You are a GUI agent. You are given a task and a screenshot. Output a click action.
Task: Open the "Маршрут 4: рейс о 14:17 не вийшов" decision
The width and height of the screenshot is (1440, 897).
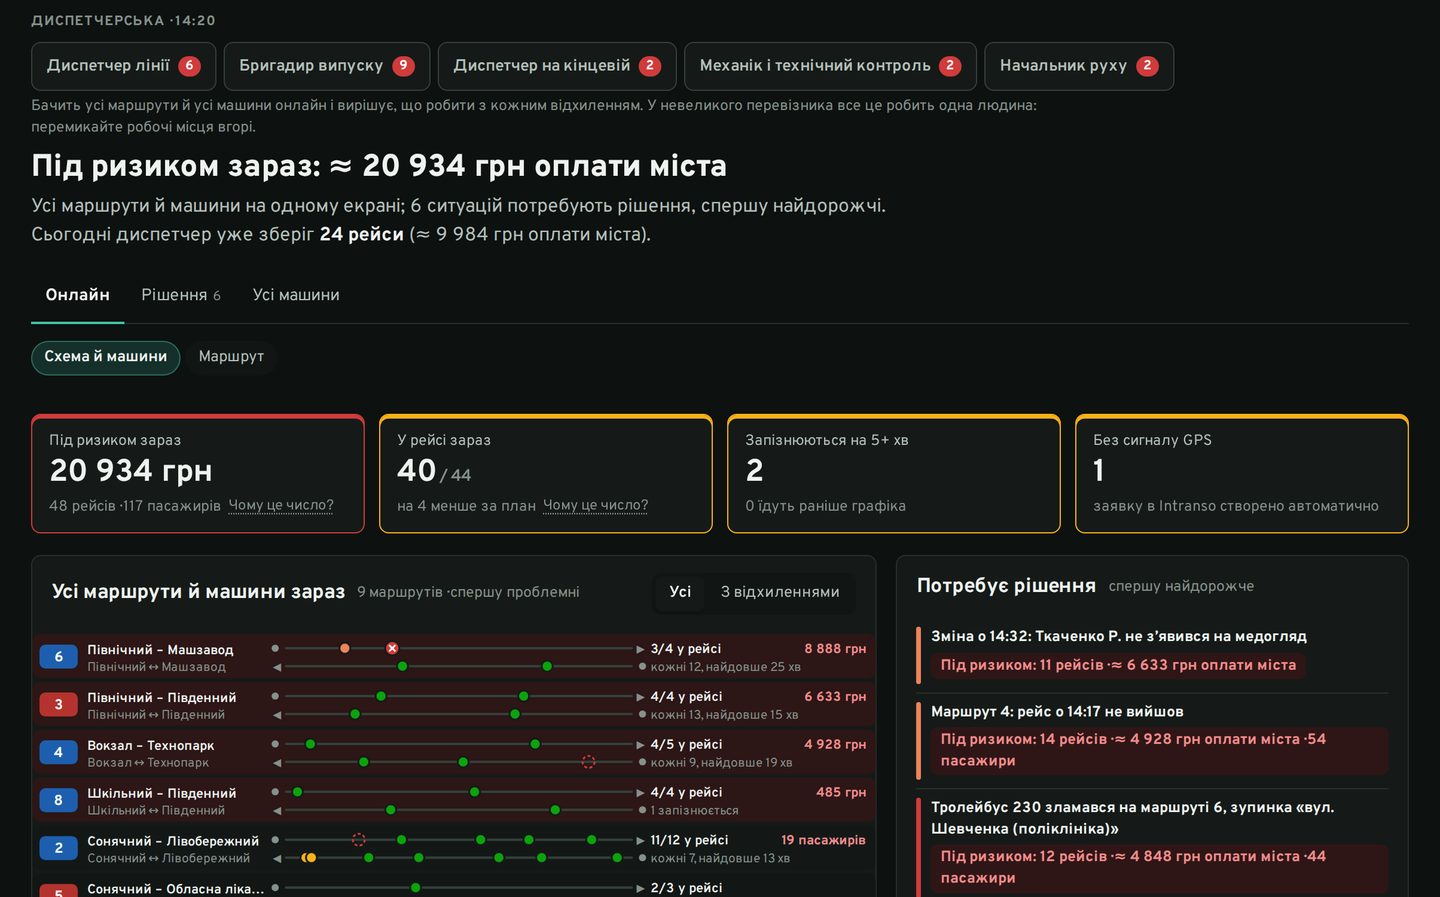pos(1153,740)
